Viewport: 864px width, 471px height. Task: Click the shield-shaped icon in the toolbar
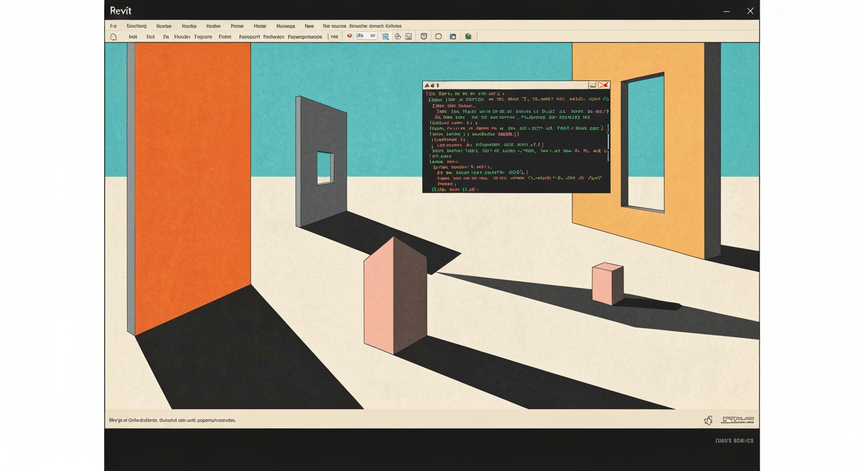click(x=424, y=36)
